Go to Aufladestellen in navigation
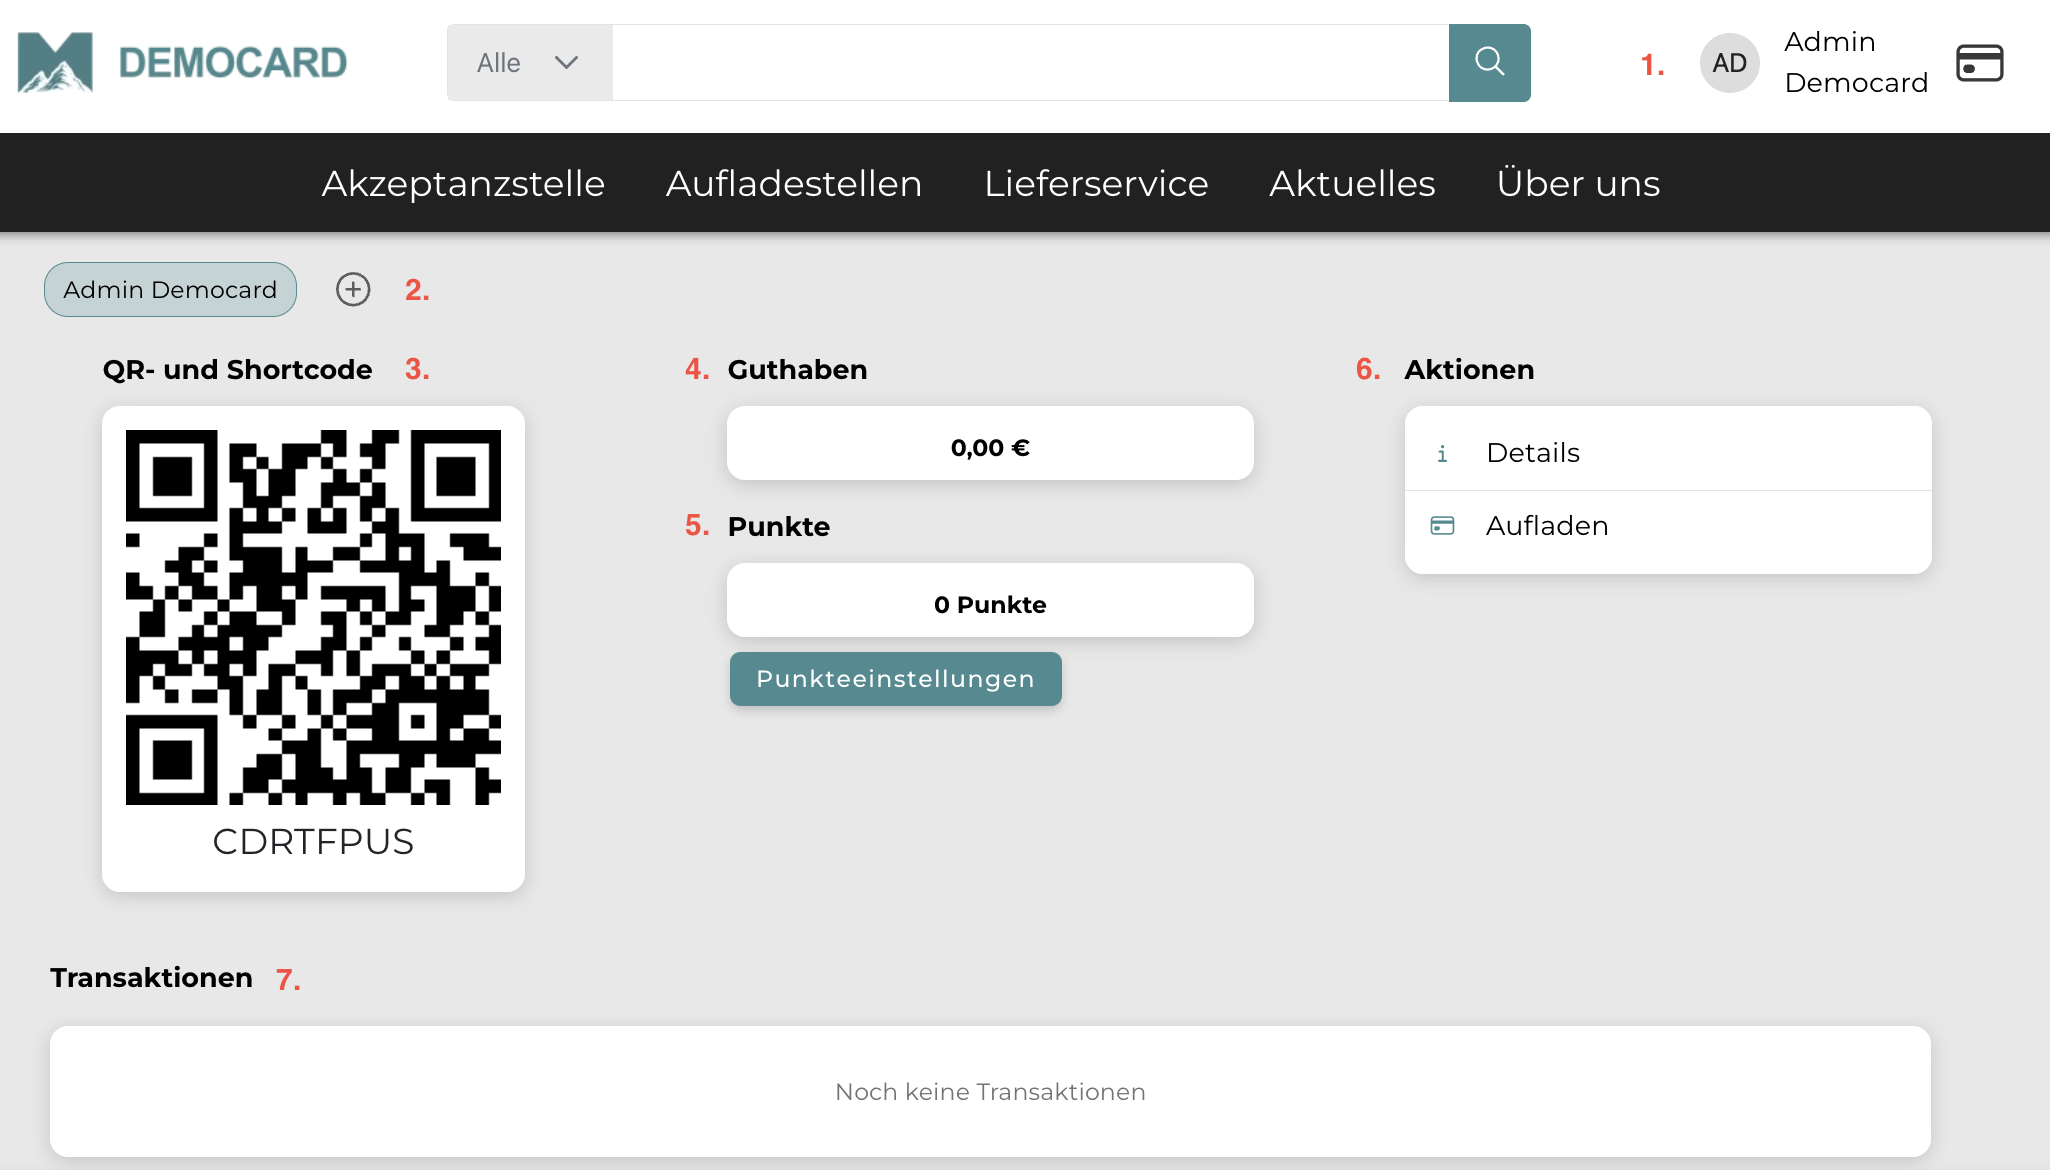 [794, 184]
